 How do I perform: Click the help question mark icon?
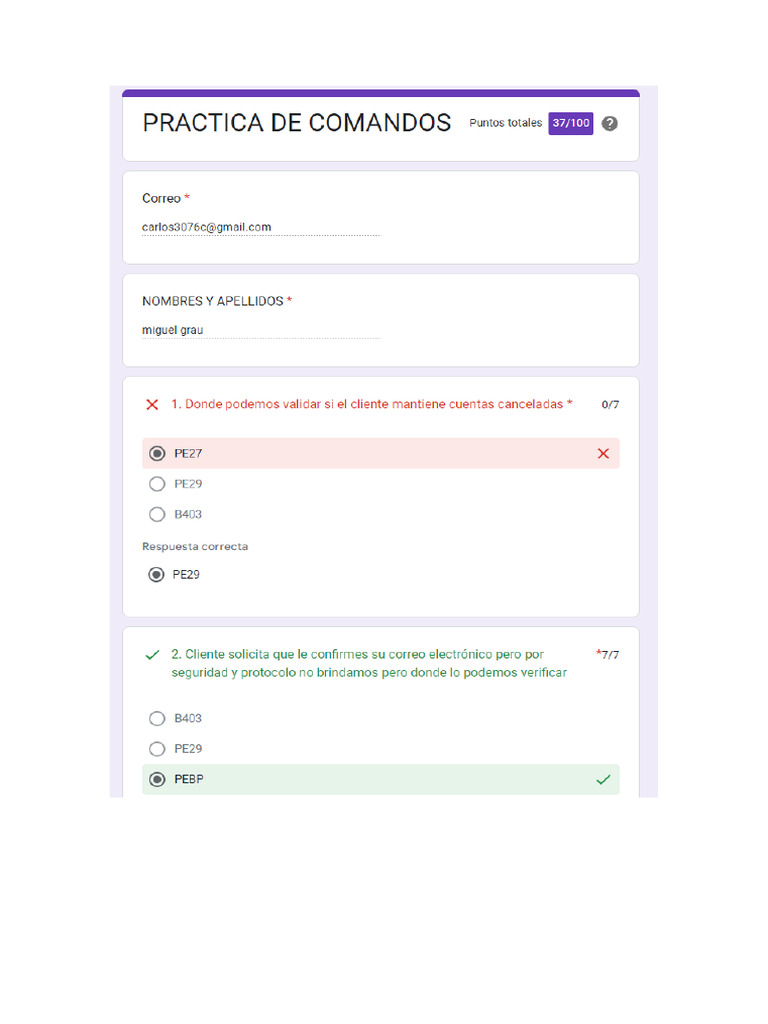610,124
